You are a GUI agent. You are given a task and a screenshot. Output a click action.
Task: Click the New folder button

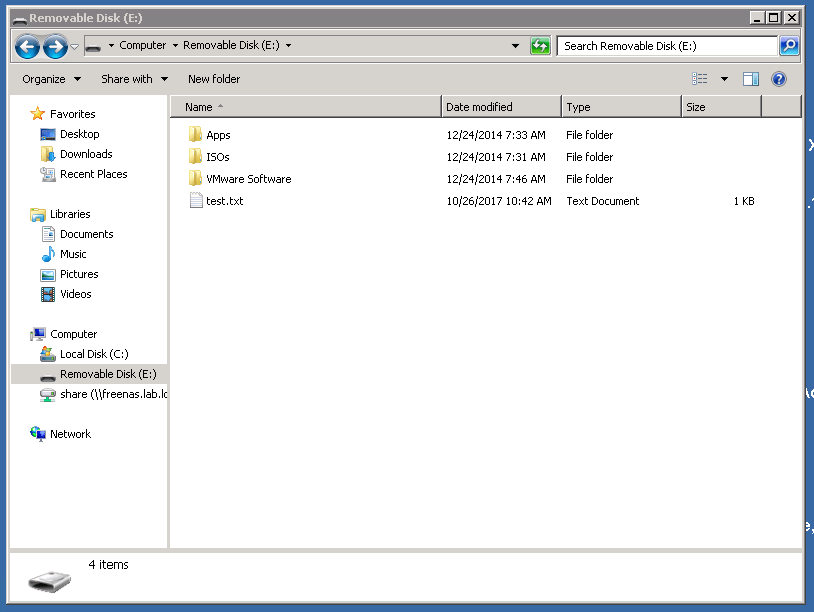[214, 79]
